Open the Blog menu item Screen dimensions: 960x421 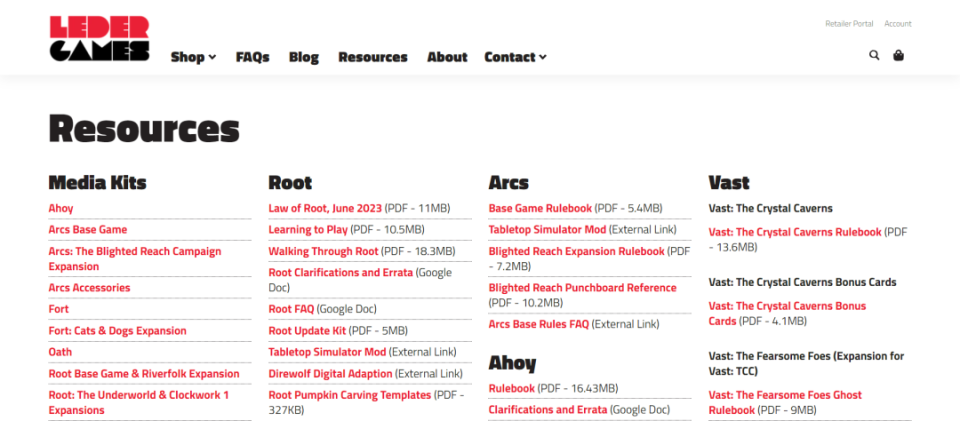coord(304,57)
